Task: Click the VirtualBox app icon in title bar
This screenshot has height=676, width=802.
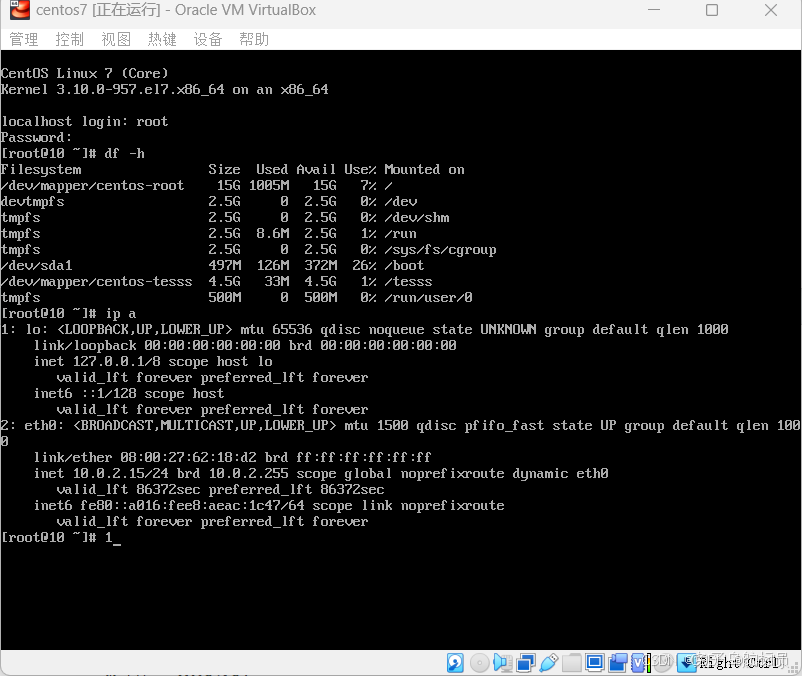Action: [x=19, y=10]
